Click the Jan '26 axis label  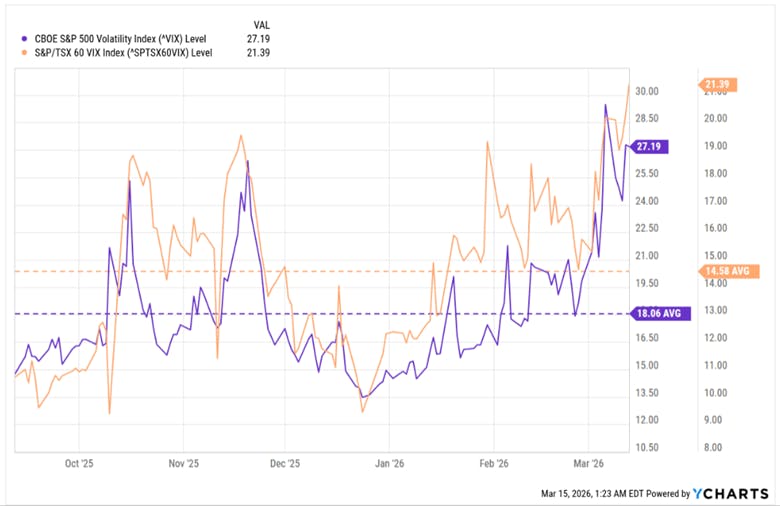pyautogui.click(x=390, y=463)
